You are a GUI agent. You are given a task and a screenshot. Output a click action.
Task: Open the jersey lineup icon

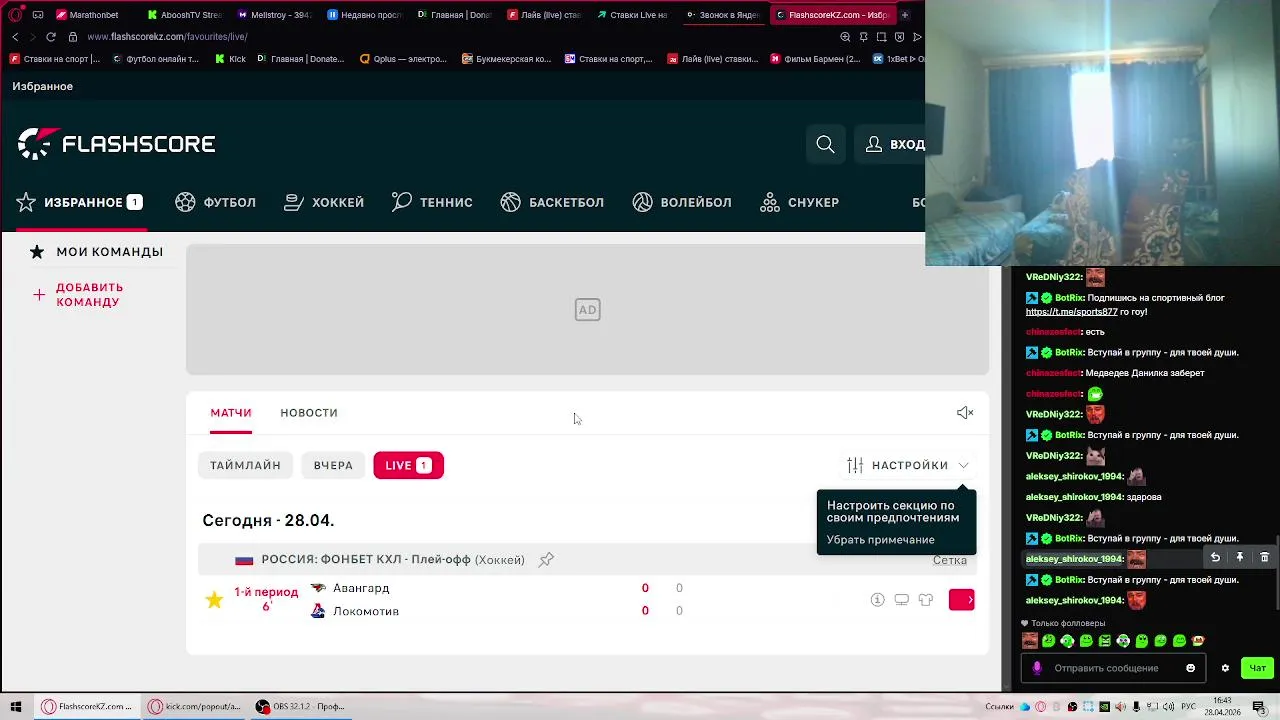coord(926,600)
